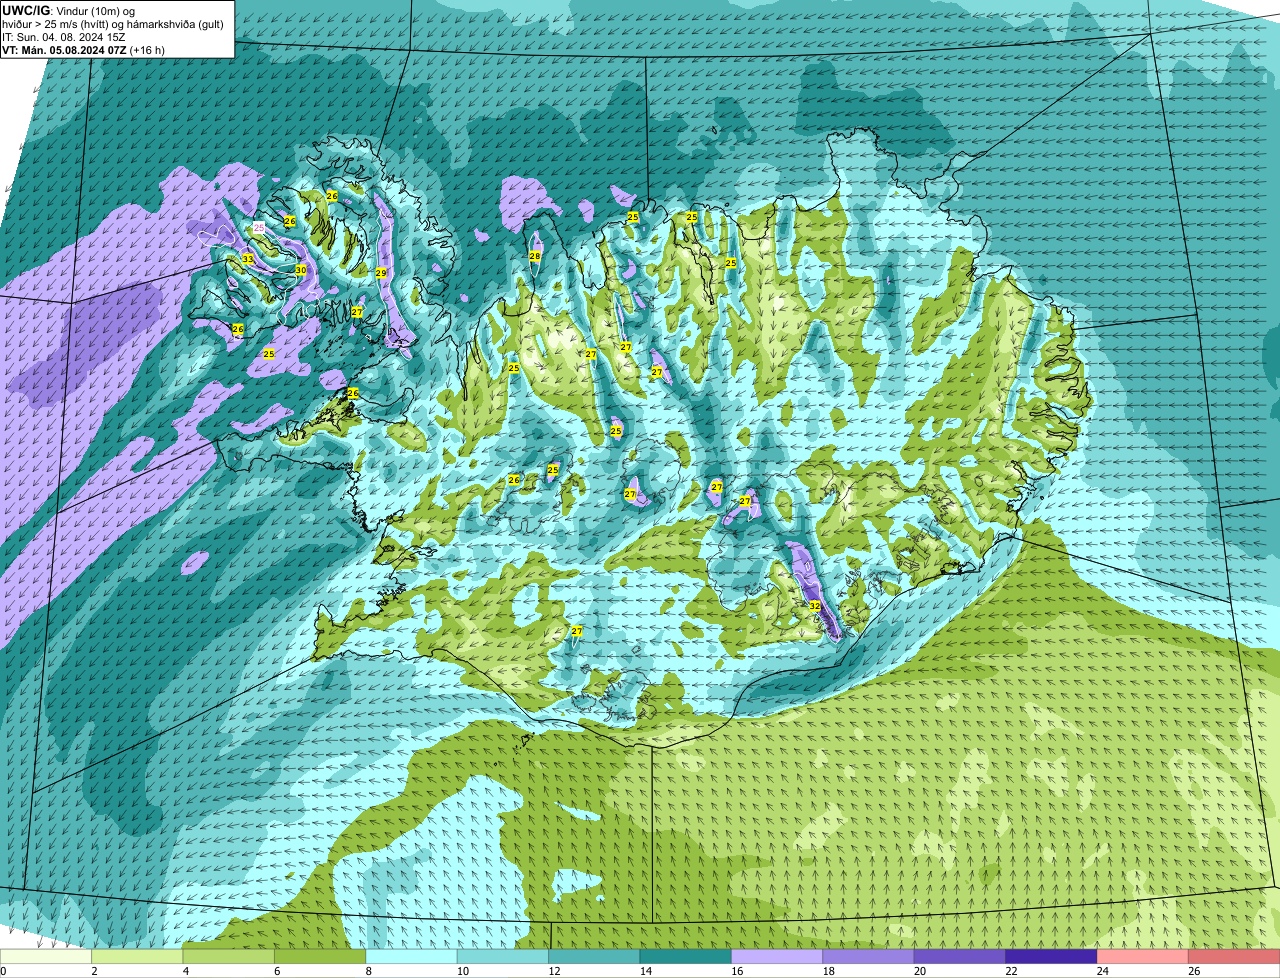
Task: Select the dark teal 14–16 m/s legend swatch
Action: (x=686, y=956)
